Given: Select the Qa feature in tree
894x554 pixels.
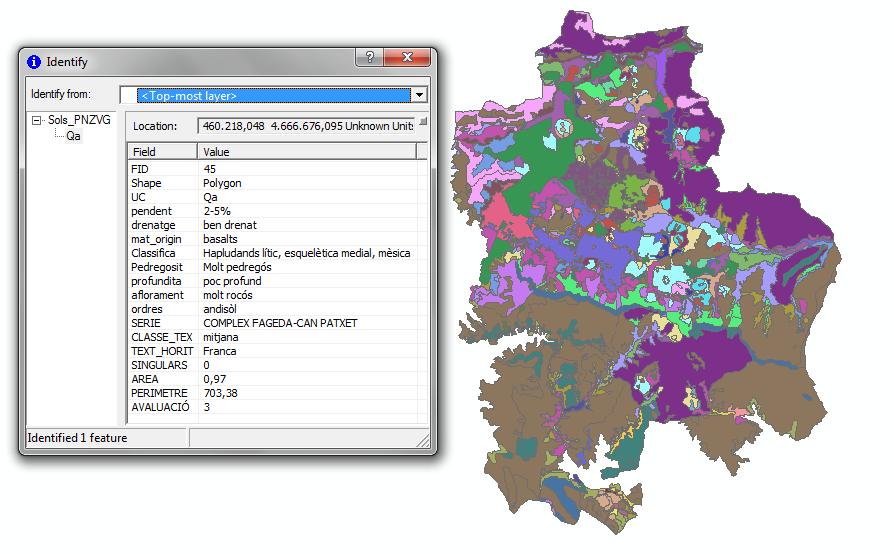Looking at the screenshot, I should point(73,136).
